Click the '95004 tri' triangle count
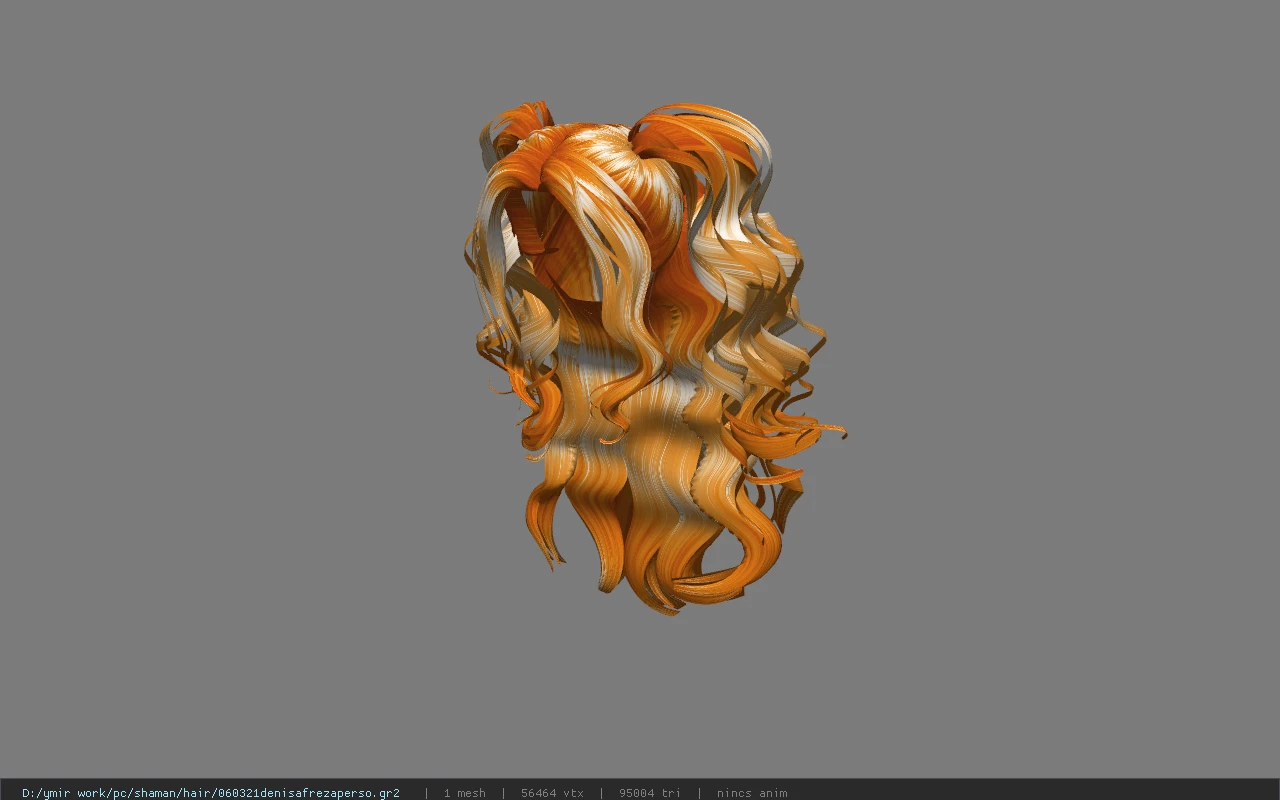The height and width of the screenshot is (800, 1280). tap(649, 793)
